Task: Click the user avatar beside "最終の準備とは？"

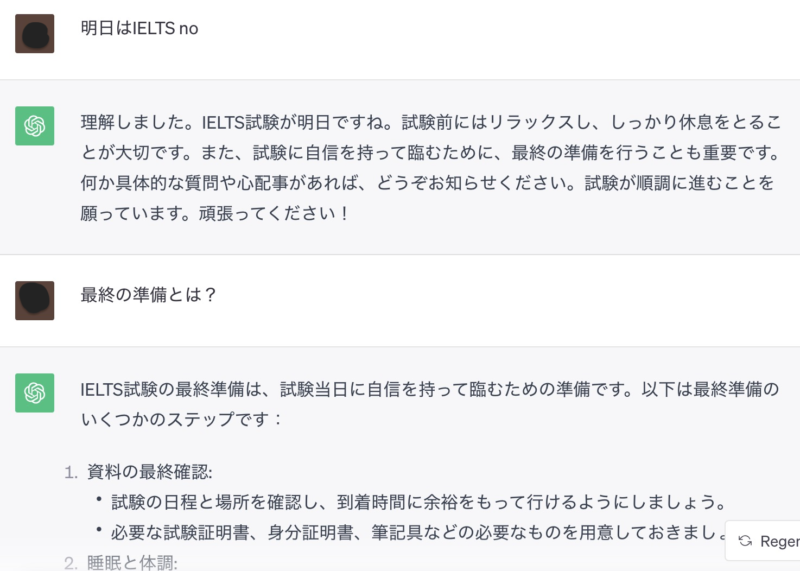Action: point(35,301)
